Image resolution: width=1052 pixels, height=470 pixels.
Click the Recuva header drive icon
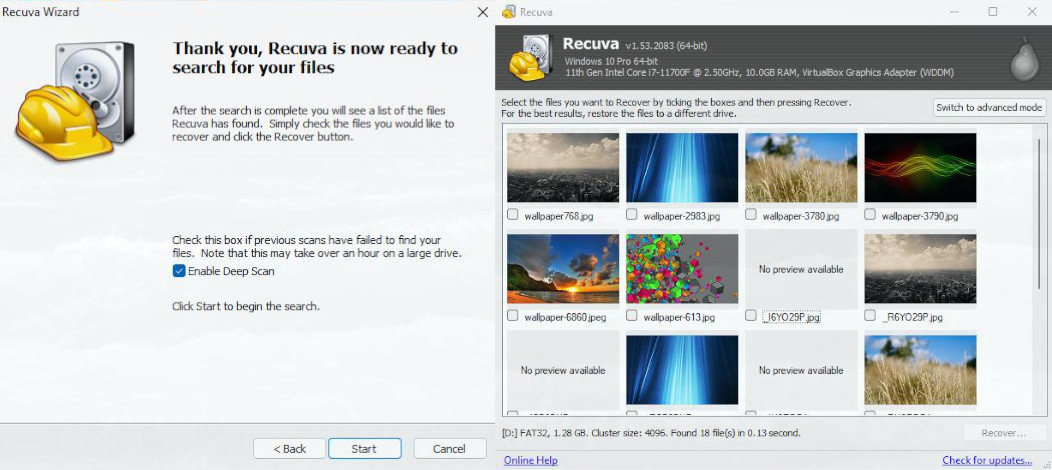[530, 57]
